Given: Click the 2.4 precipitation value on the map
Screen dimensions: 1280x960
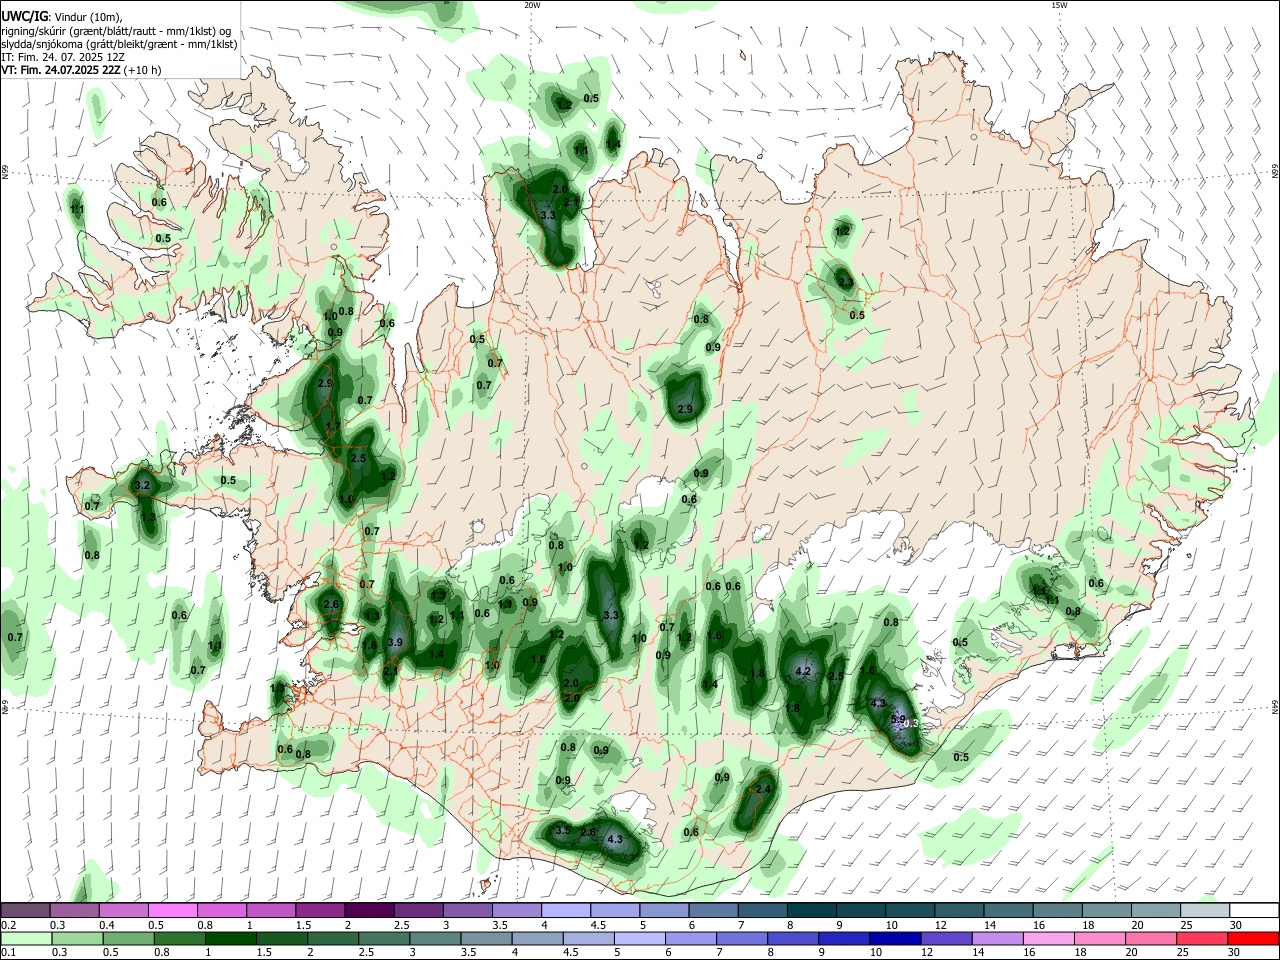Looking at the screenshot, I should [763, 789].
